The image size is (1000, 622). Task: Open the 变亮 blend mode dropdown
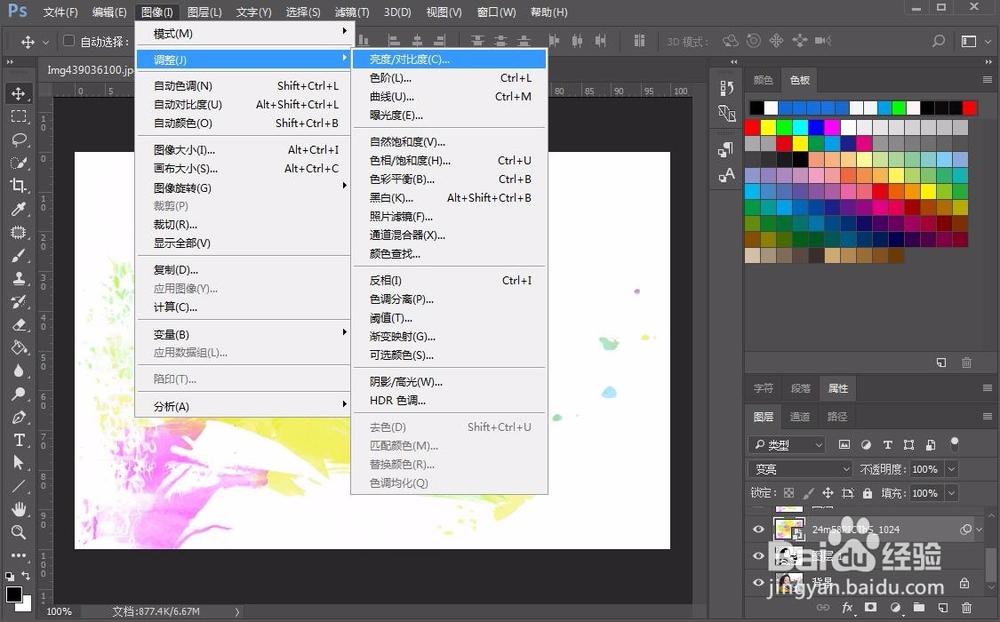click(x=800, y=469)
